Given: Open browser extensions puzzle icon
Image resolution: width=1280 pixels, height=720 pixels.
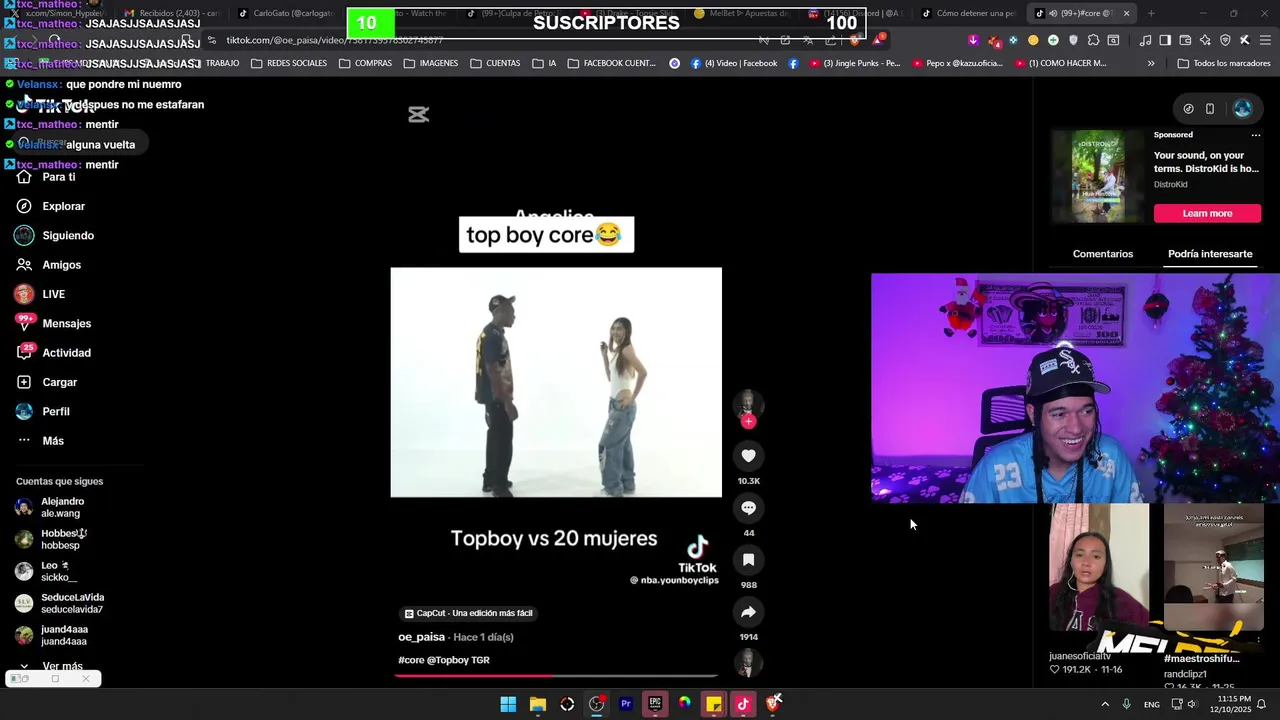Looking at the screenshot, I should click(1093, 40).
